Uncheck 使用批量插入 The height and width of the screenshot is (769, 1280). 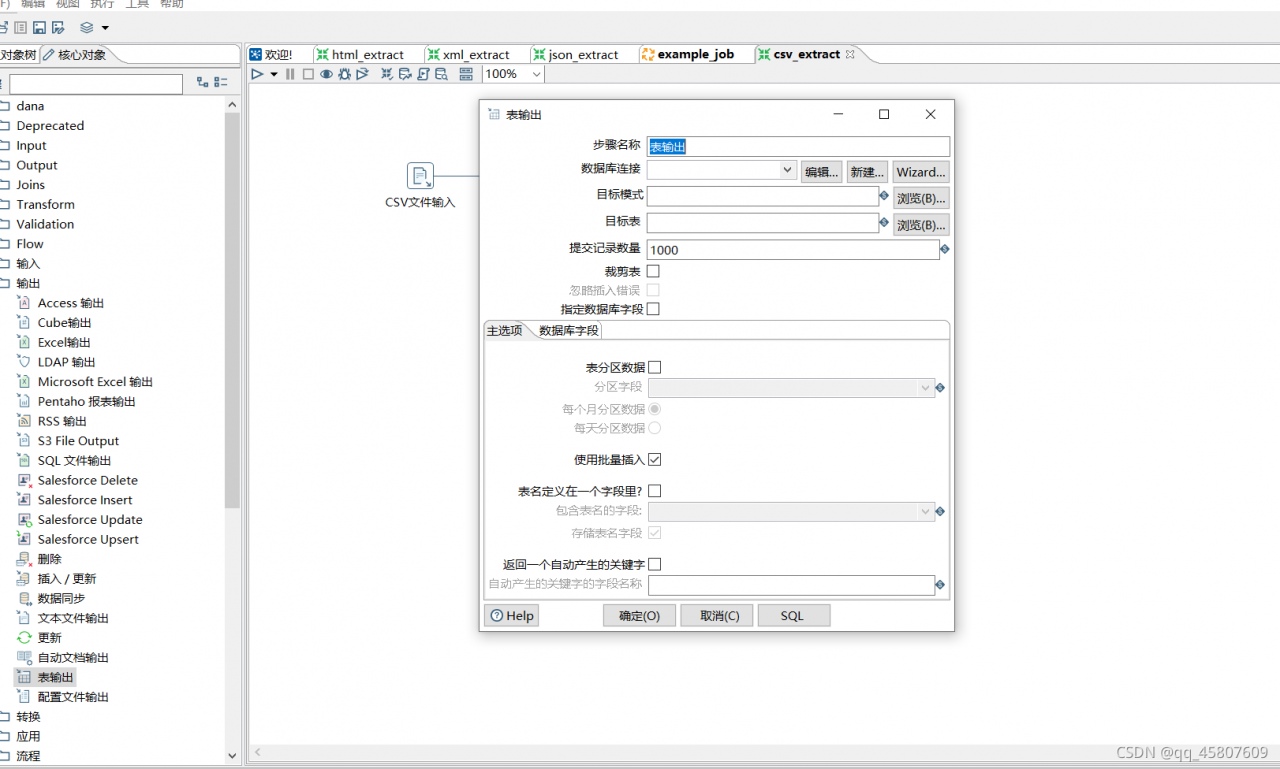pos(655,460)
